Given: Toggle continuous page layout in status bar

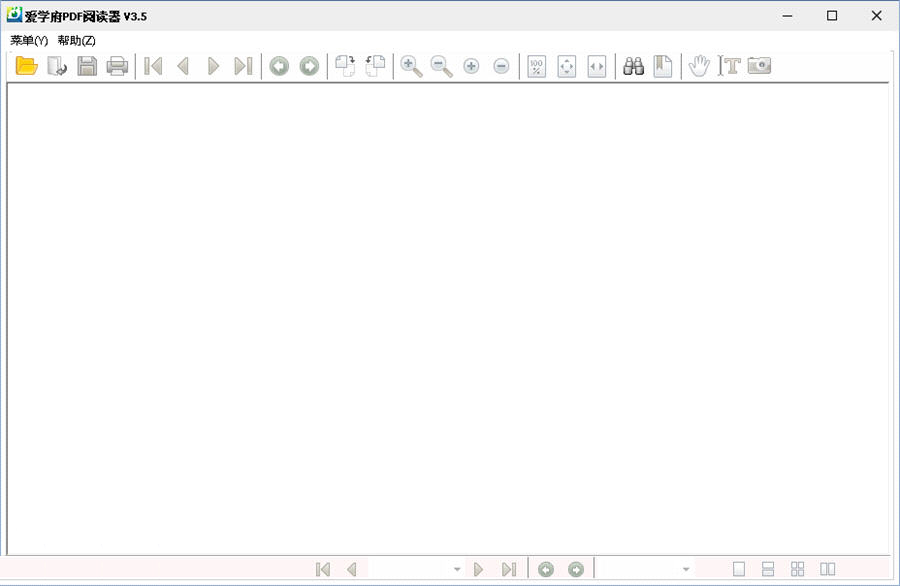Looking at the screenshot, I should [x=768, y=569].
